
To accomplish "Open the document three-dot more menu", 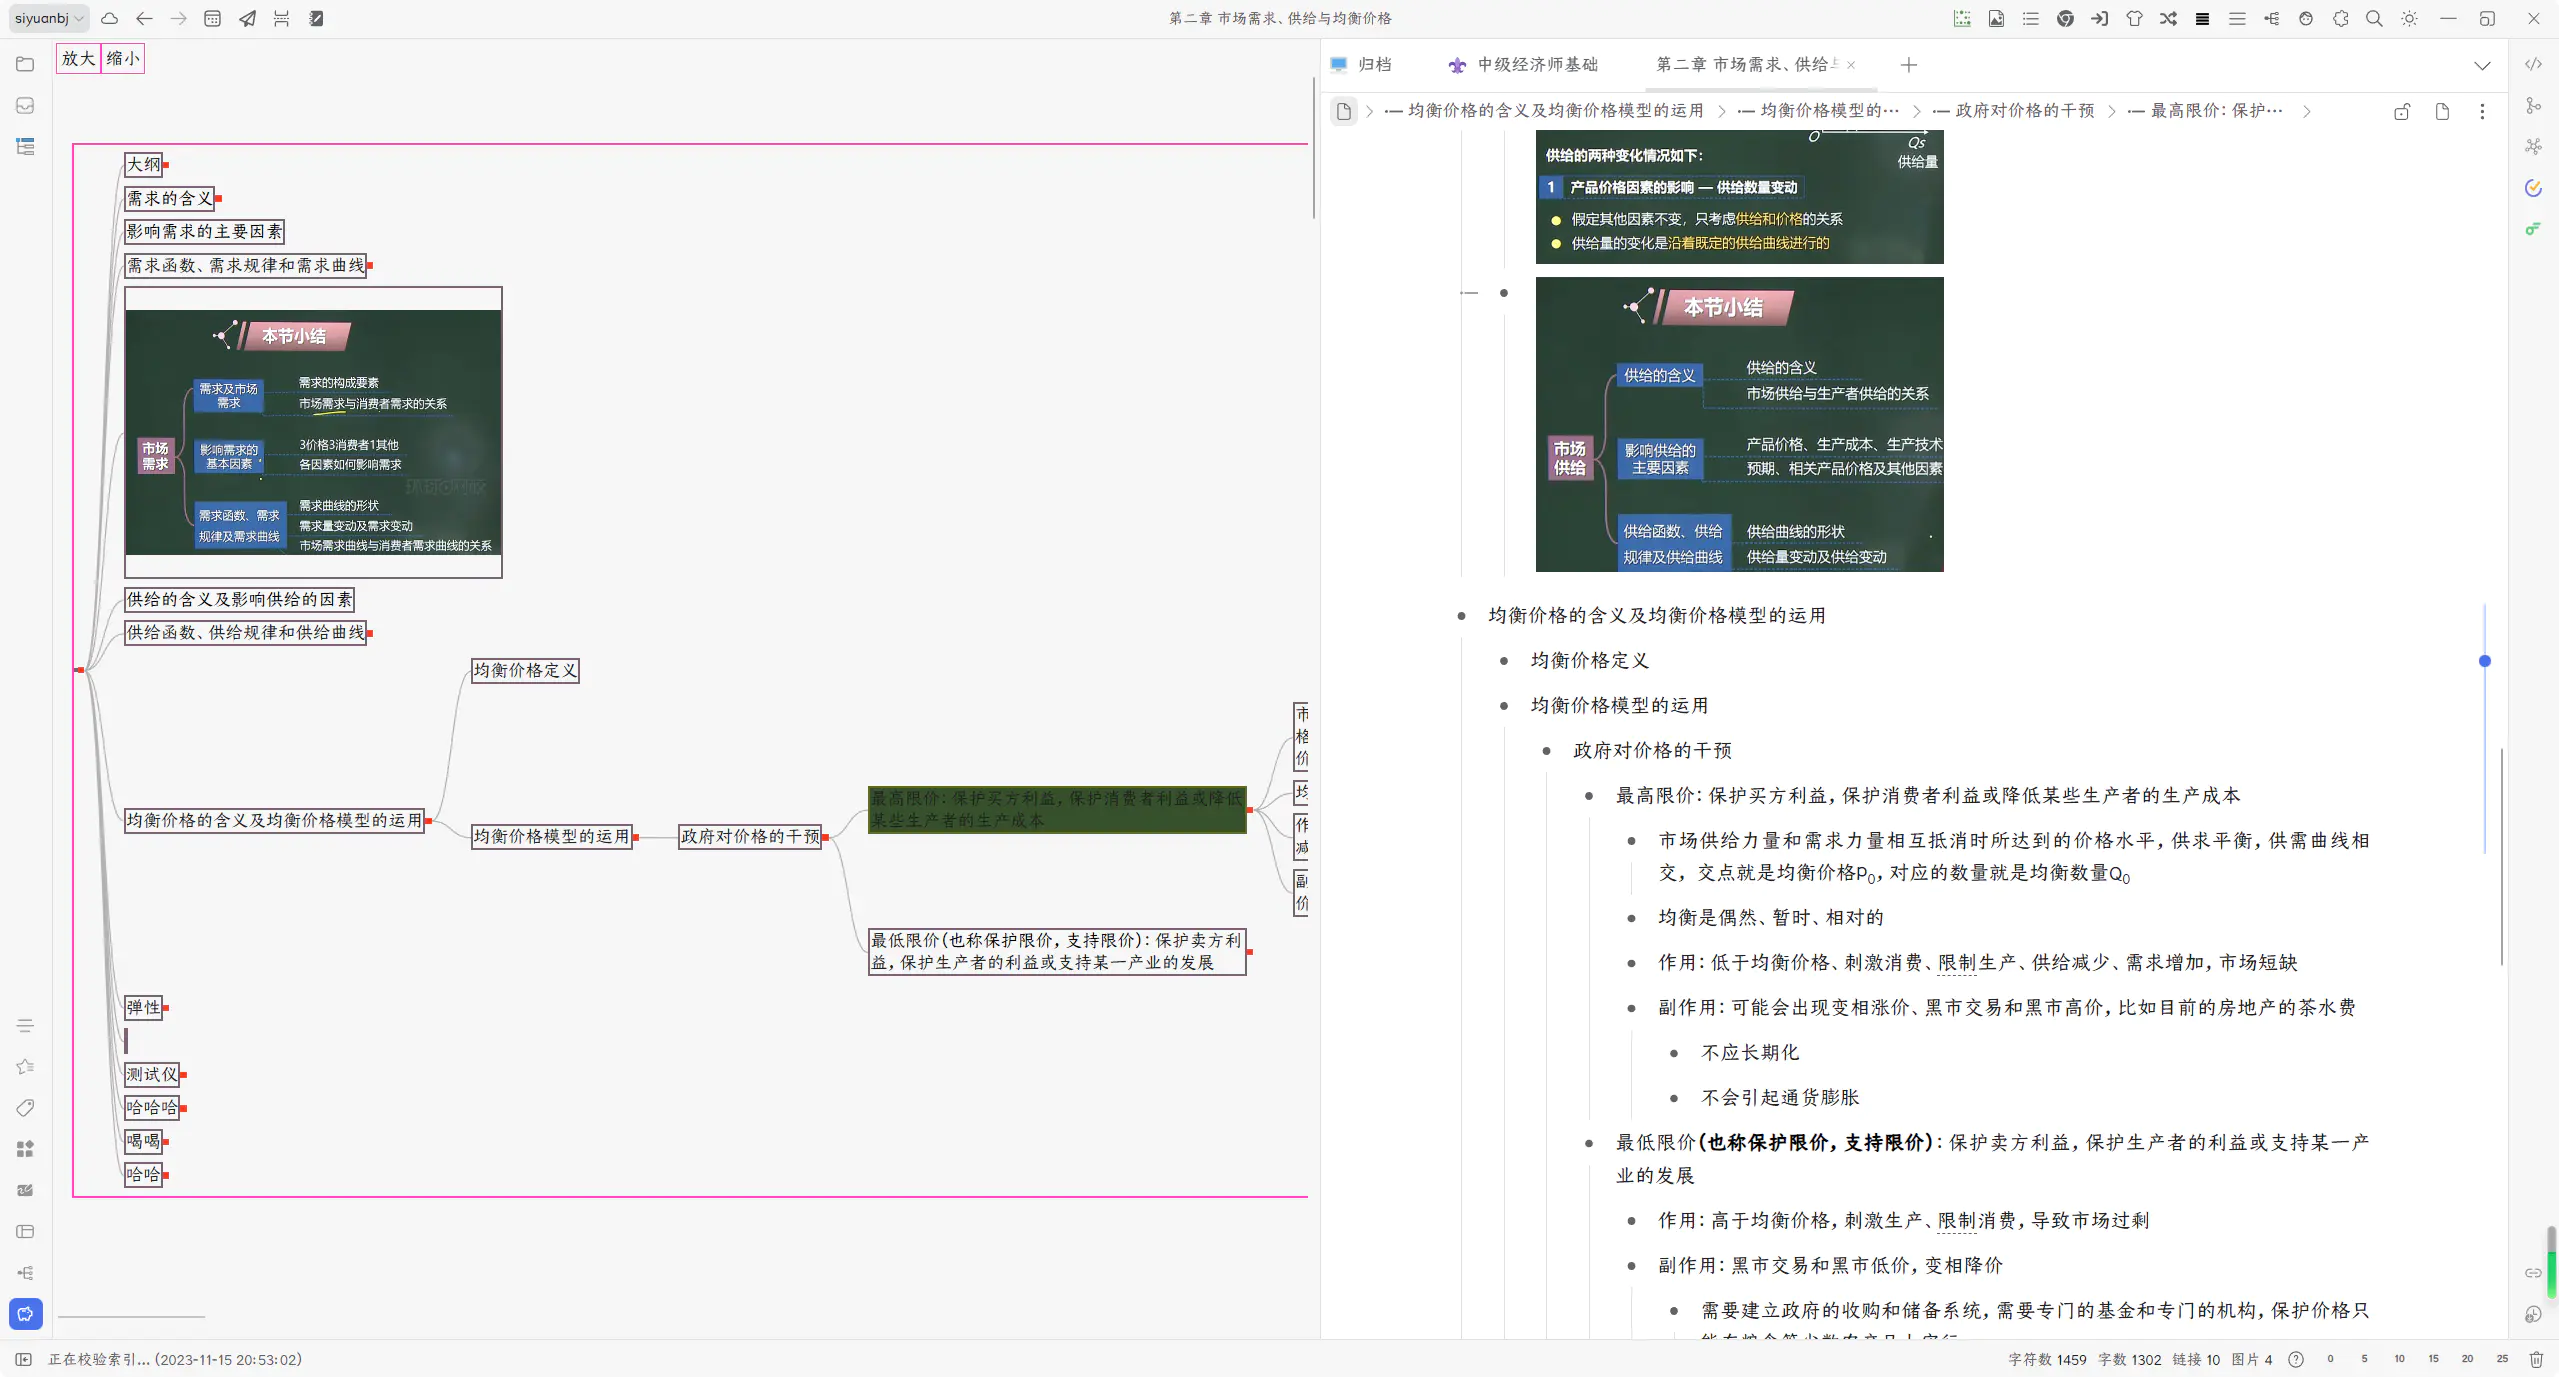I will click(x=2482, y=111).
